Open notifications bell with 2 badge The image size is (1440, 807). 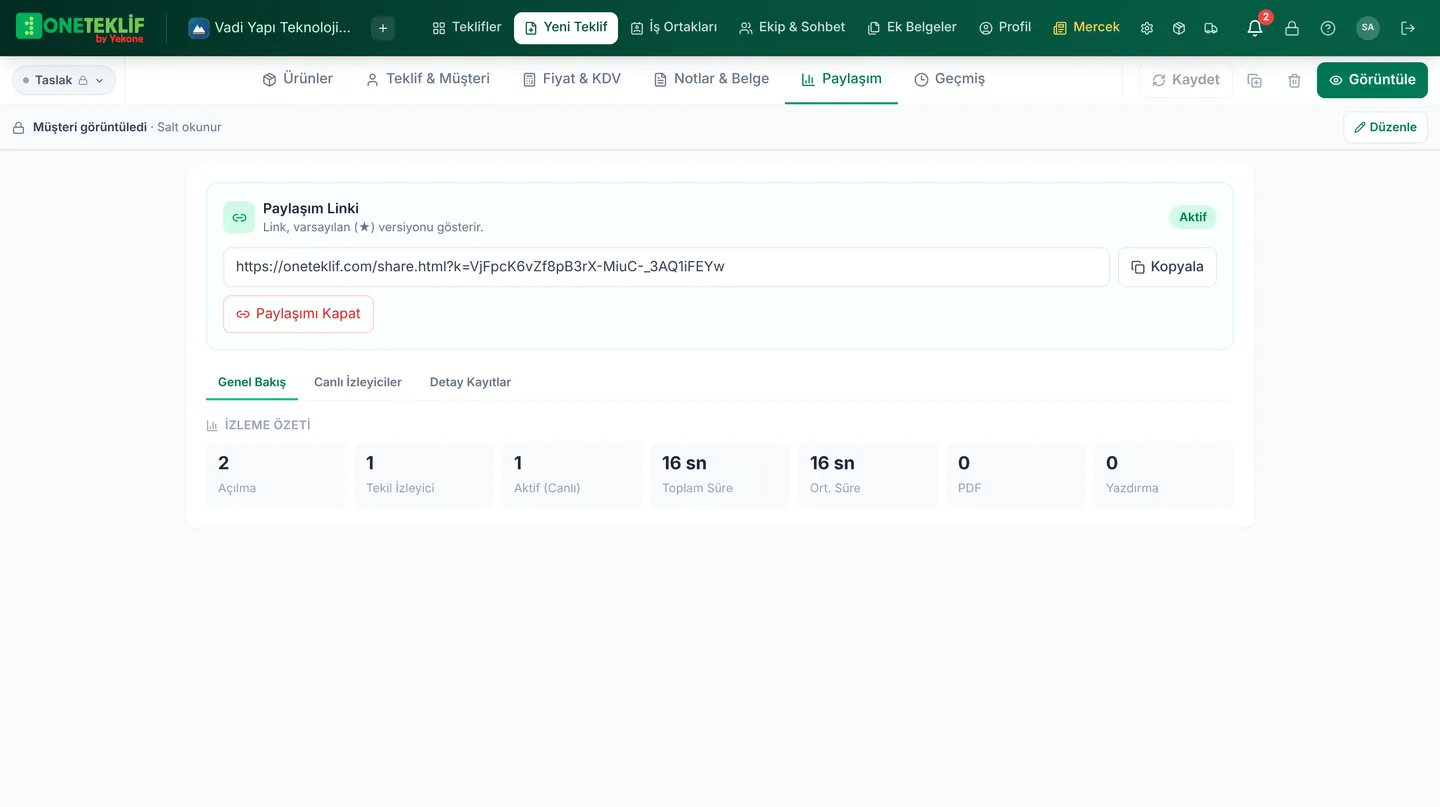(x=1255, y=28)
